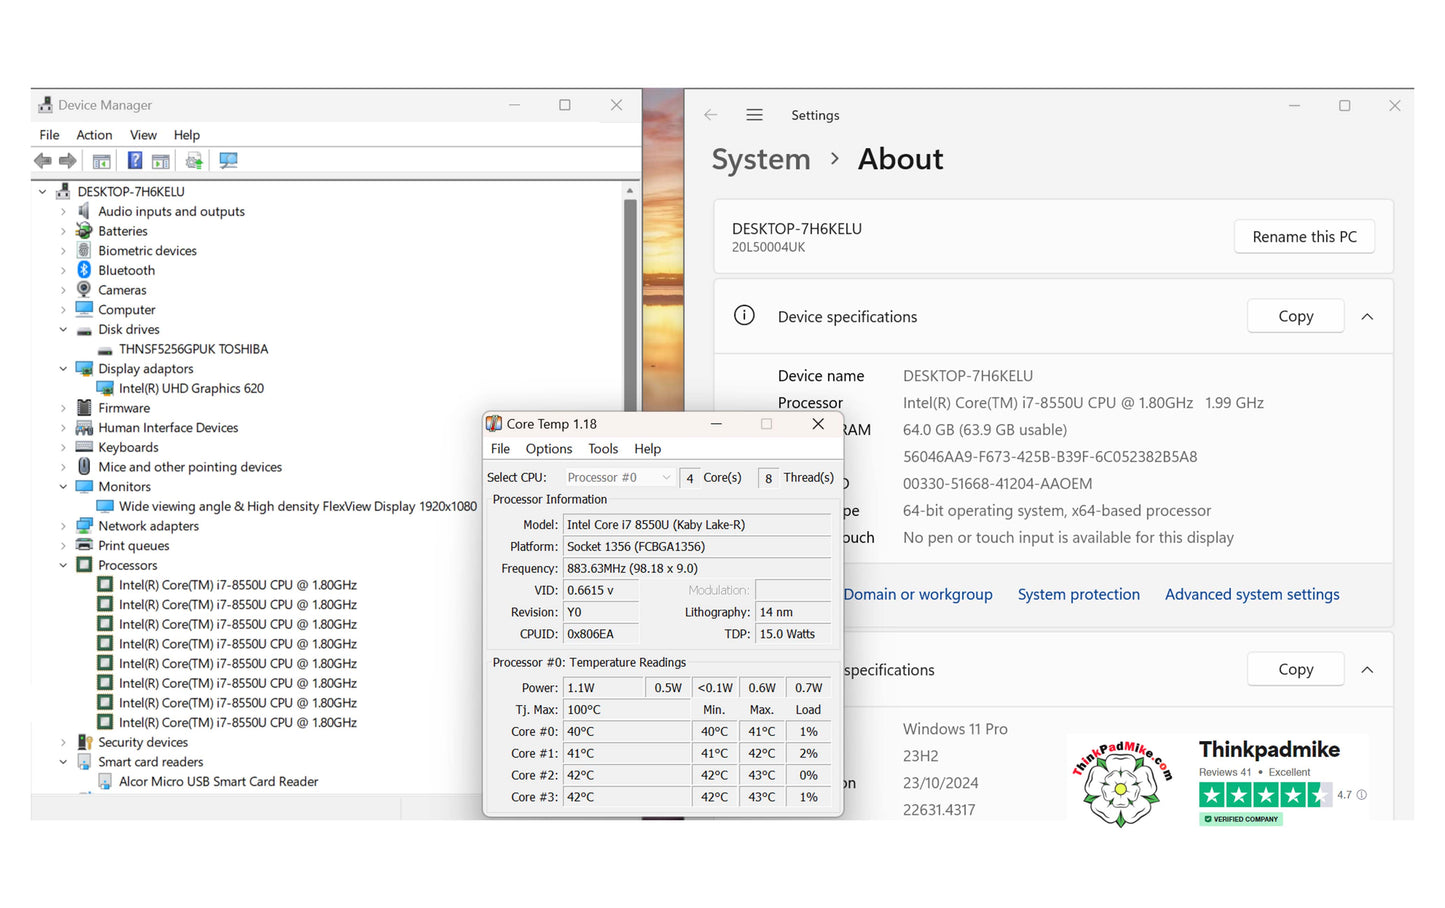
Task: Click Device Manager's forward arrow toolbar icon
Action: [68, 161]
